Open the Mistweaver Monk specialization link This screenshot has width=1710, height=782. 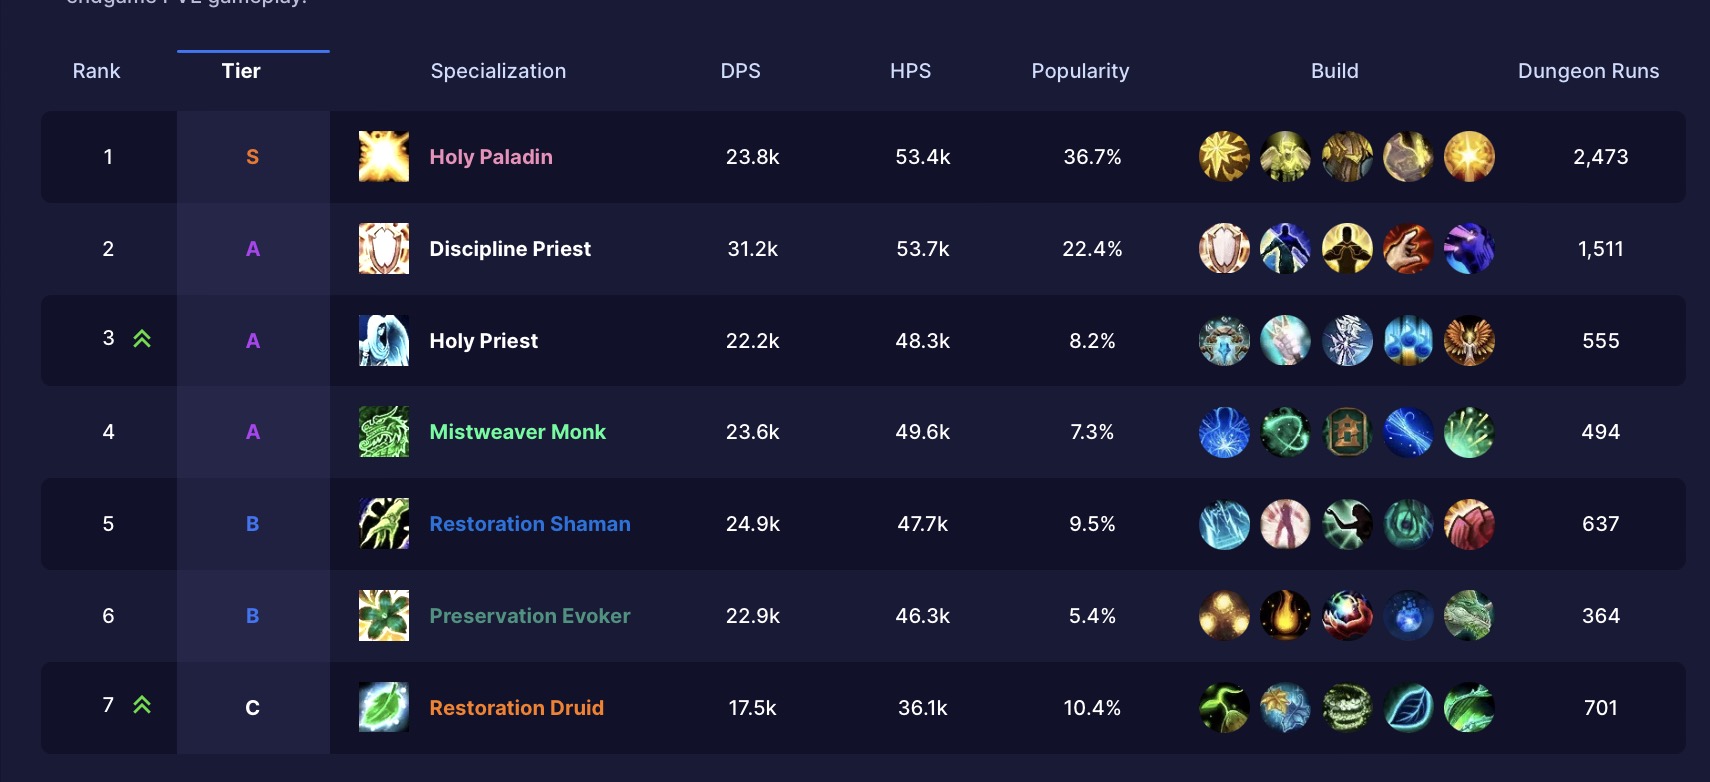[517, 432]
